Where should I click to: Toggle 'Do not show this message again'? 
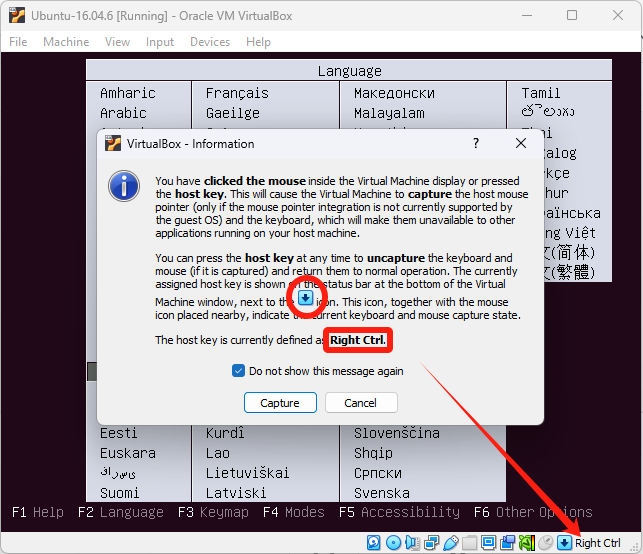(238, 371)
